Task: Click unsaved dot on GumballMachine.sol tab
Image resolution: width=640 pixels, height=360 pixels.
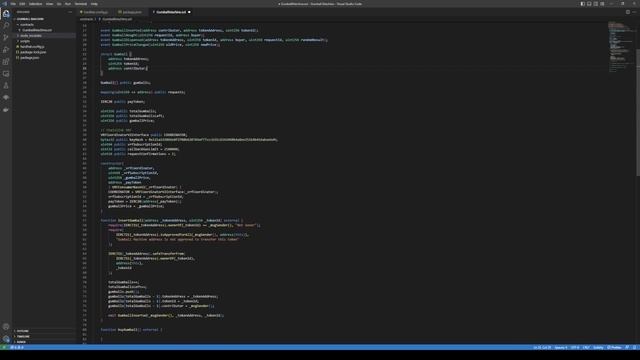Action: (189, 12)
